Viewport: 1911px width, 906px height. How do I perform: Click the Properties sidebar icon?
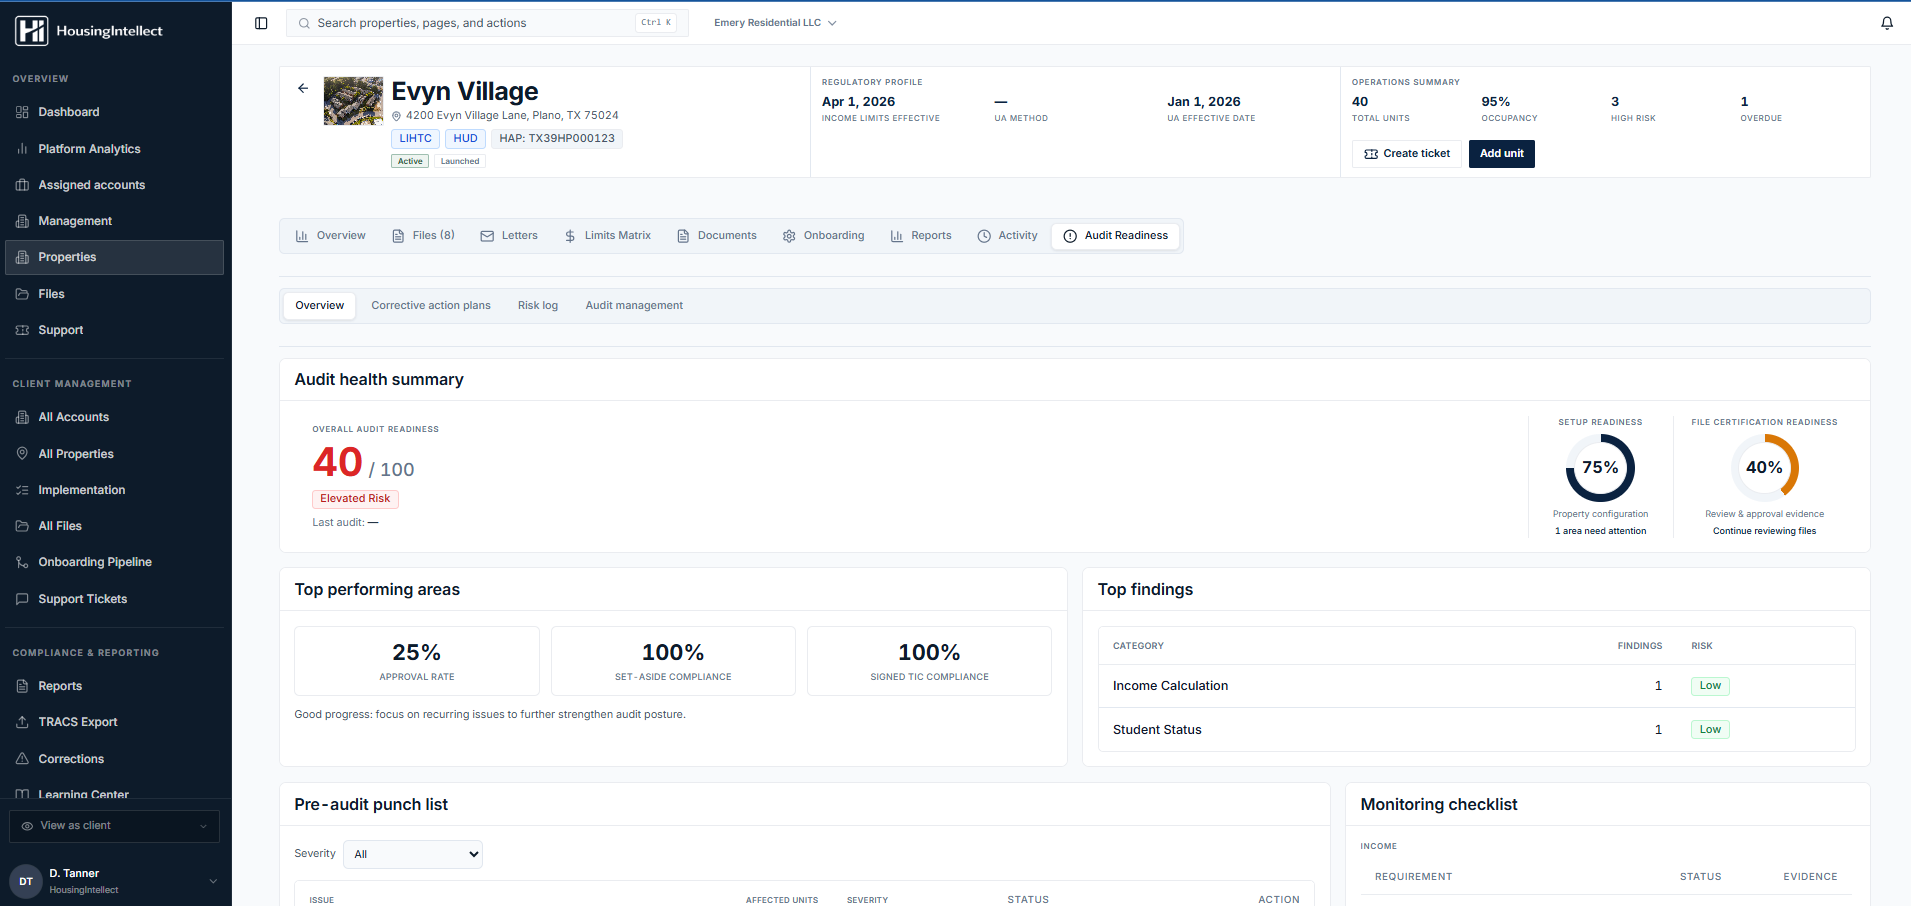pos(22,257)
